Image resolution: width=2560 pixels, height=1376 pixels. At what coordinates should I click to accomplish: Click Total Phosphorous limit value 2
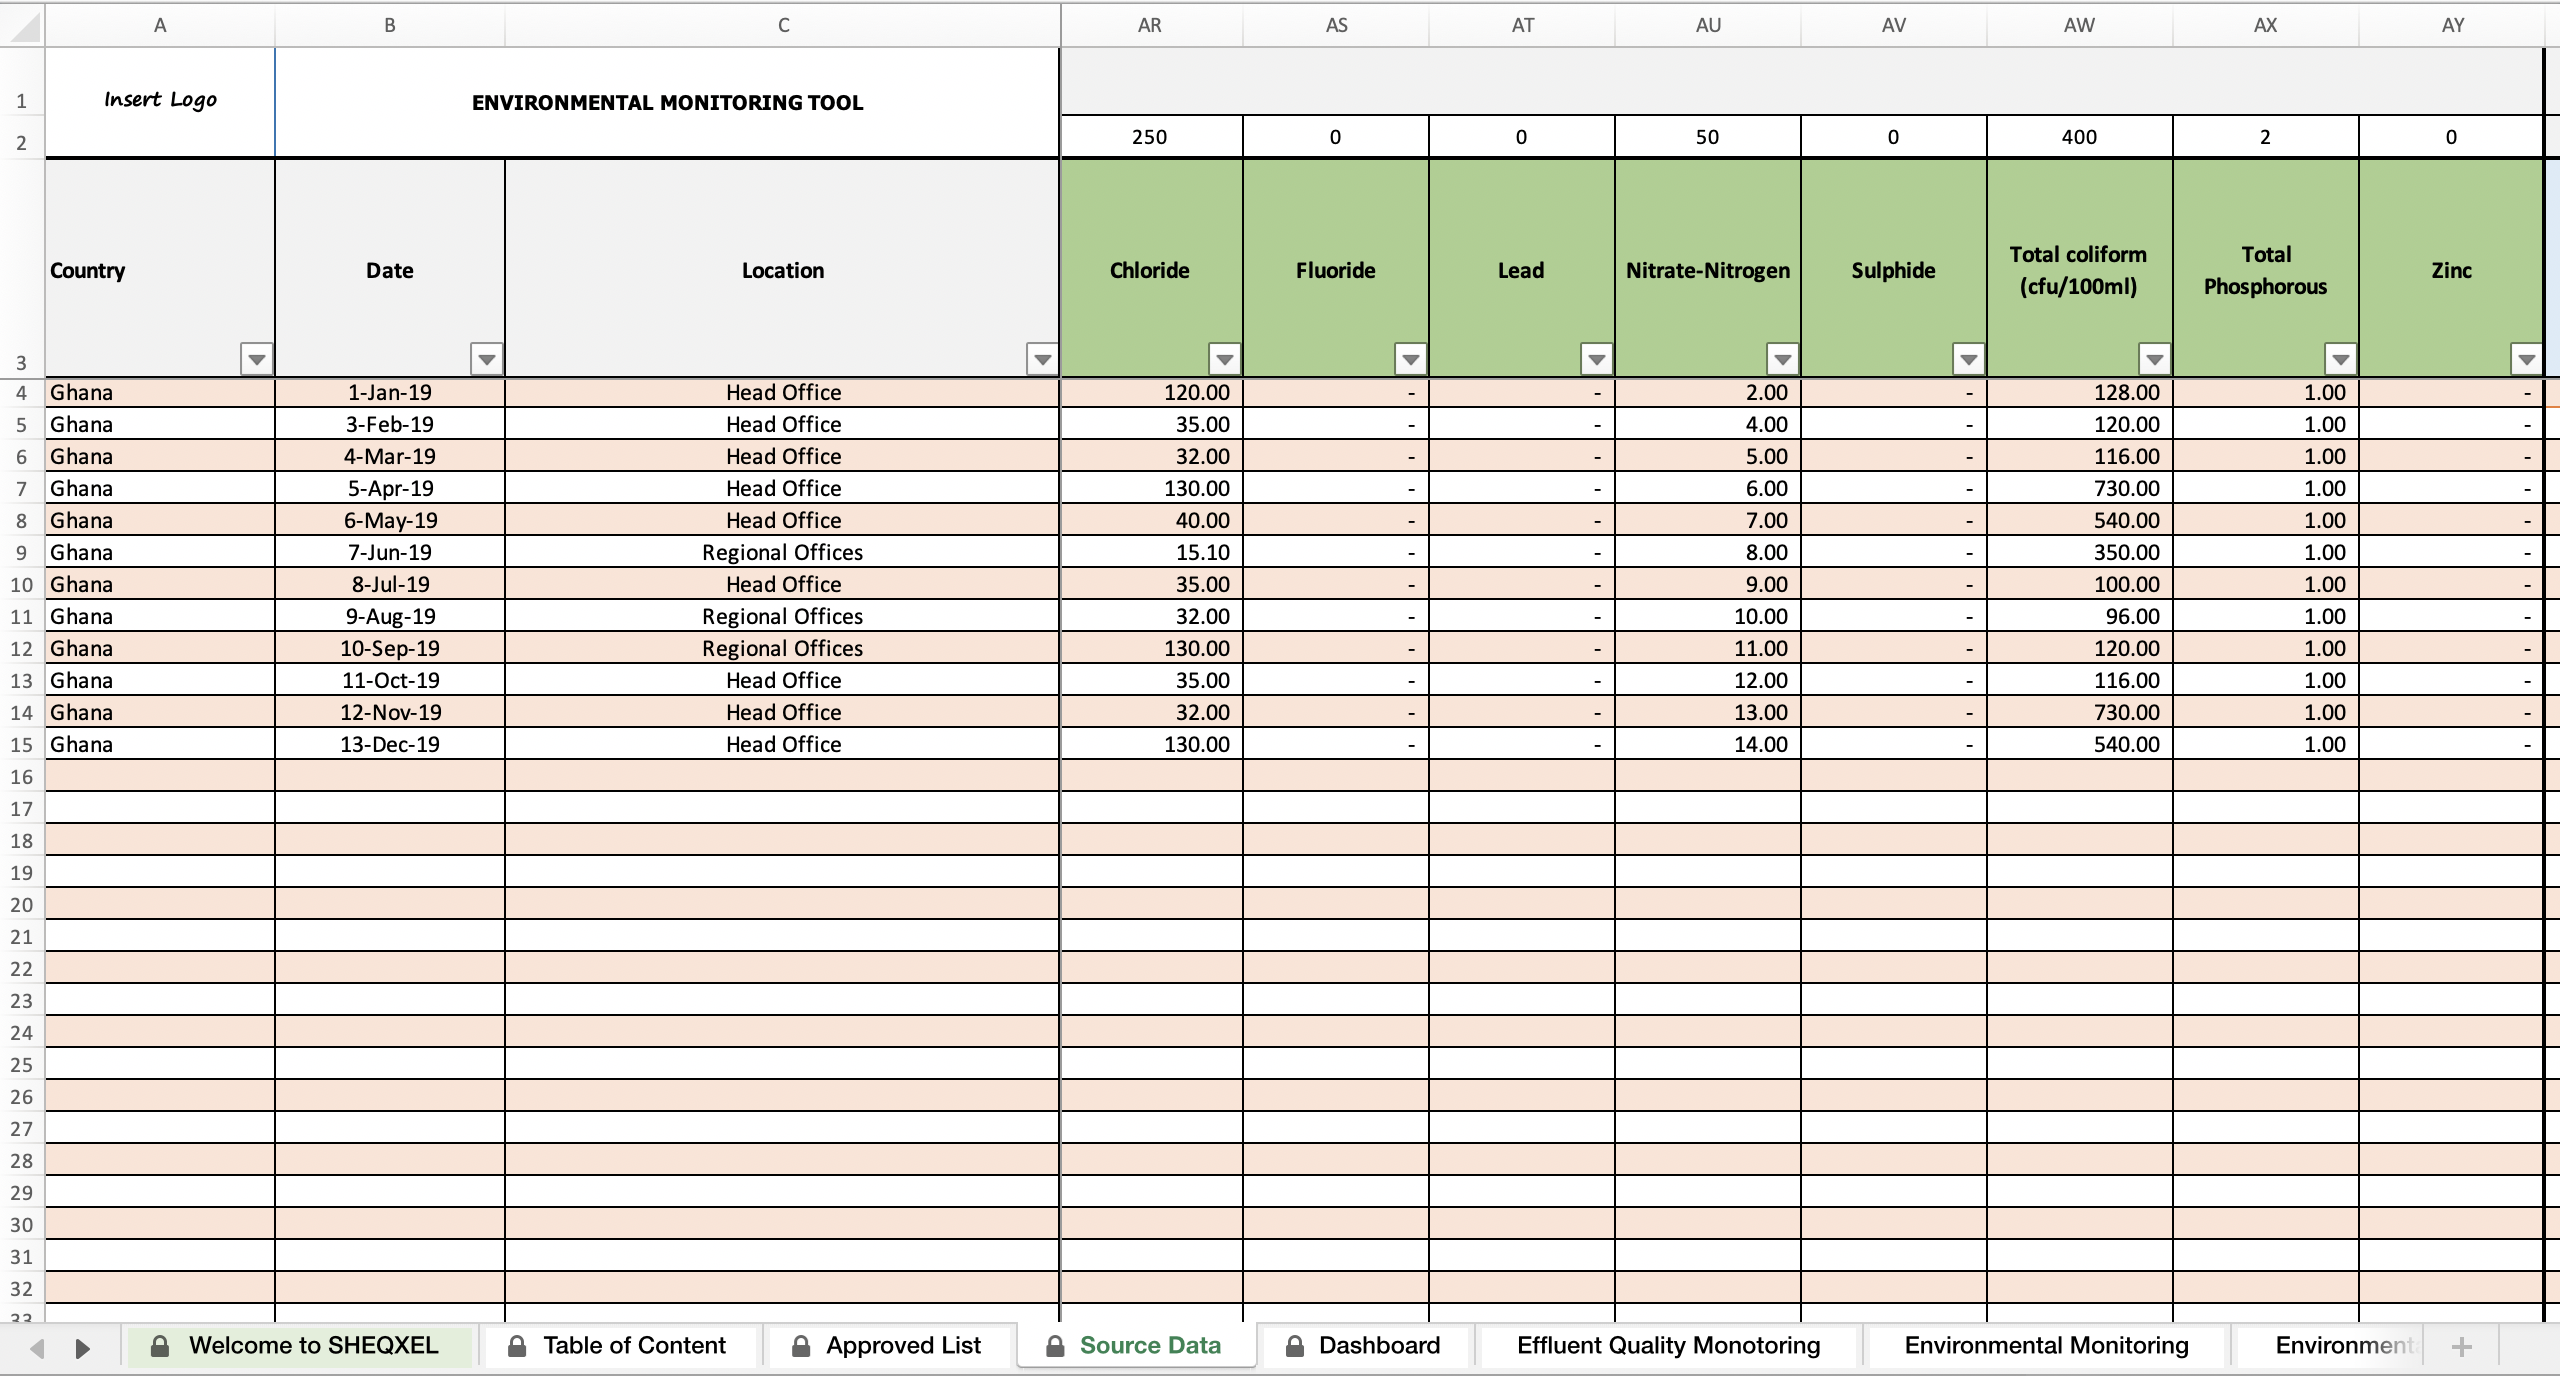coord(2266,137)
